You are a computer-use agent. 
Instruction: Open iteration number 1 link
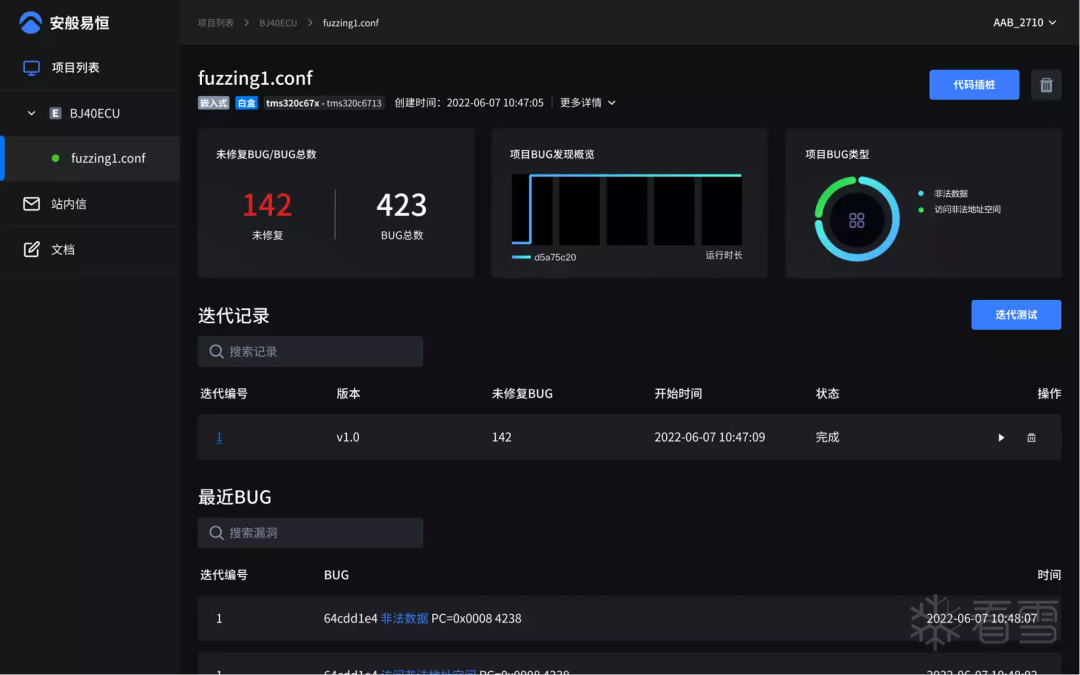point(219,437)
